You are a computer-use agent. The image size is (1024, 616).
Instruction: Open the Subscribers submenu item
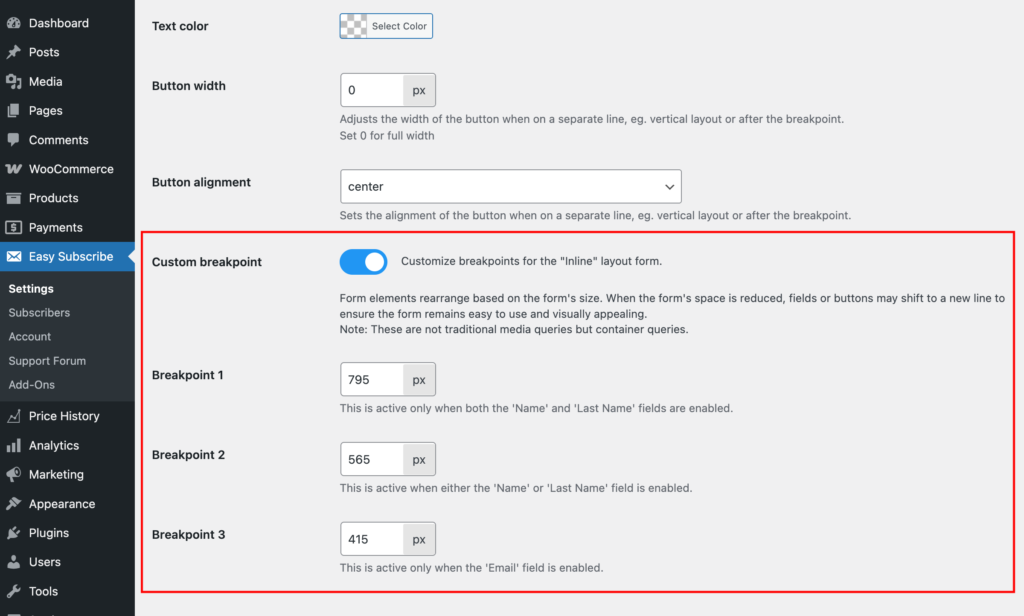39,313
